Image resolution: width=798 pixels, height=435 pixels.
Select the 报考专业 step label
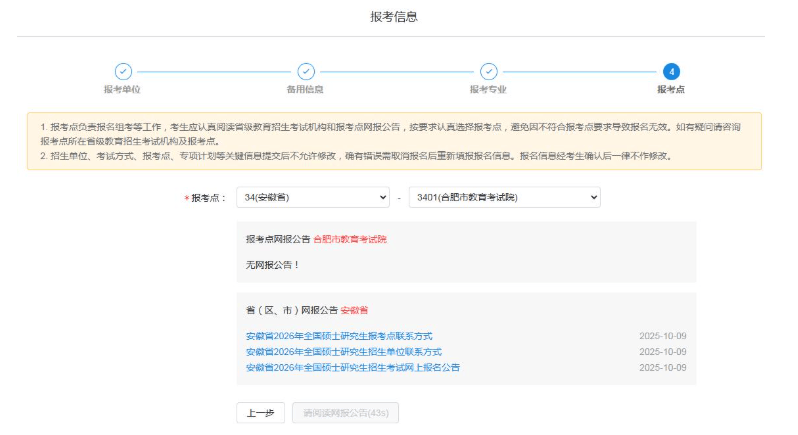tap(488, 90)
